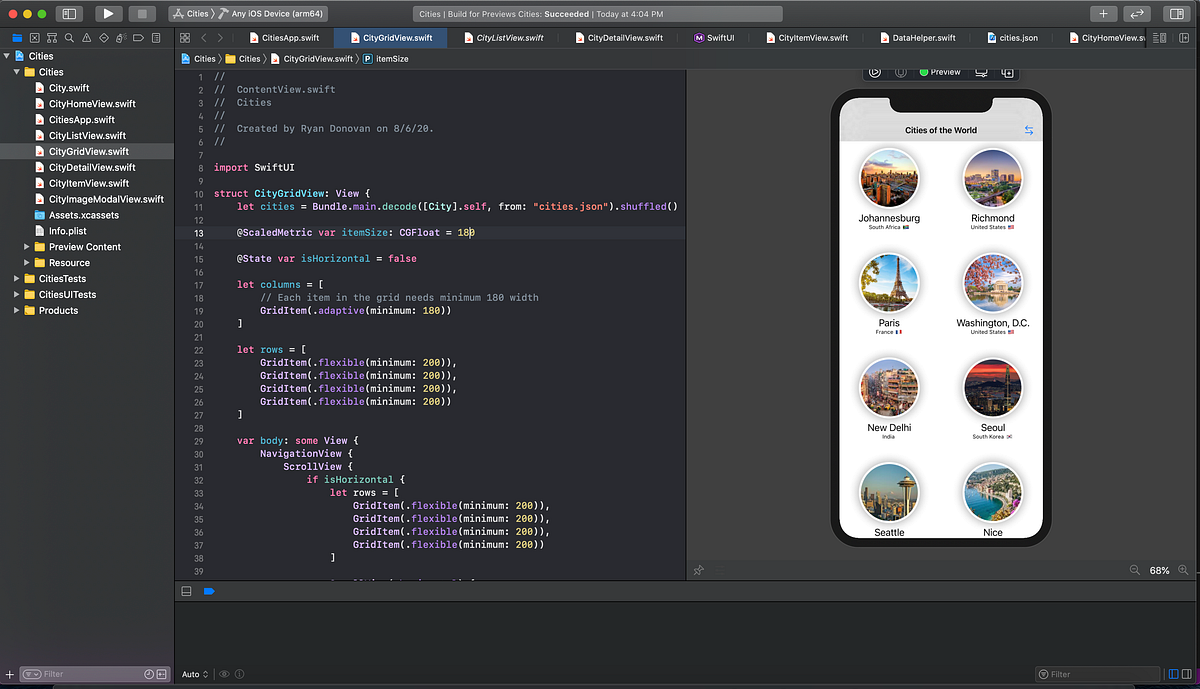Screen dimensions: 1200x689
Task: Select the Issues navigator warning triangle
Action: point(88,37)
